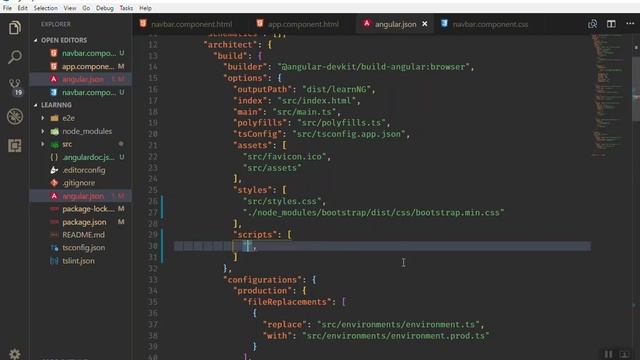Open the Go menu
The image size is (640, 360).
click(86, 8)
